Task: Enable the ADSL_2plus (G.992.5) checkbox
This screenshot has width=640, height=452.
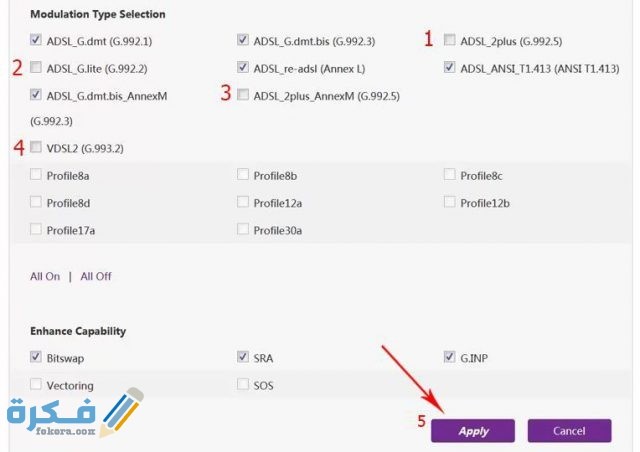Action: pos(450,41)
